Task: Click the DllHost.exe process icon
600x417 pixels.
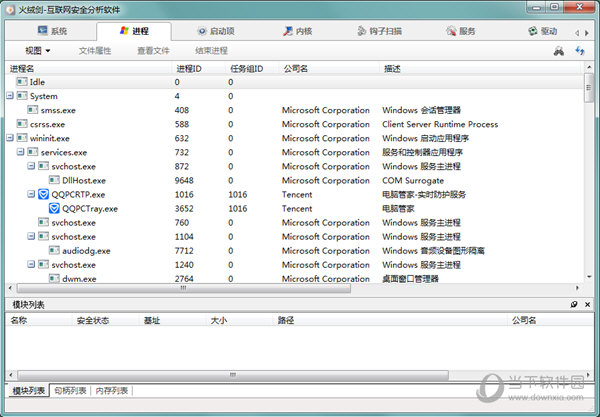Action: coord(54,180)
